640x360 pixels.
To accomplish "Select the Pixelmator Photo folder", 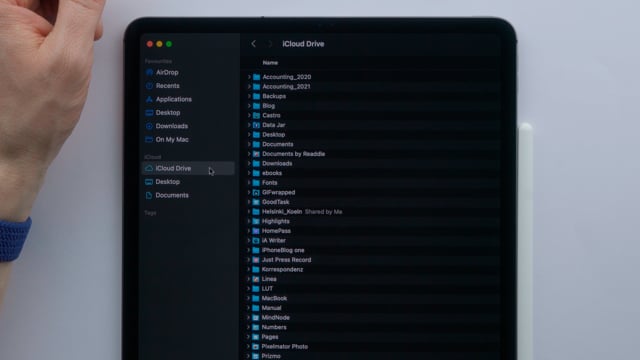I will [x=372, y=347].
